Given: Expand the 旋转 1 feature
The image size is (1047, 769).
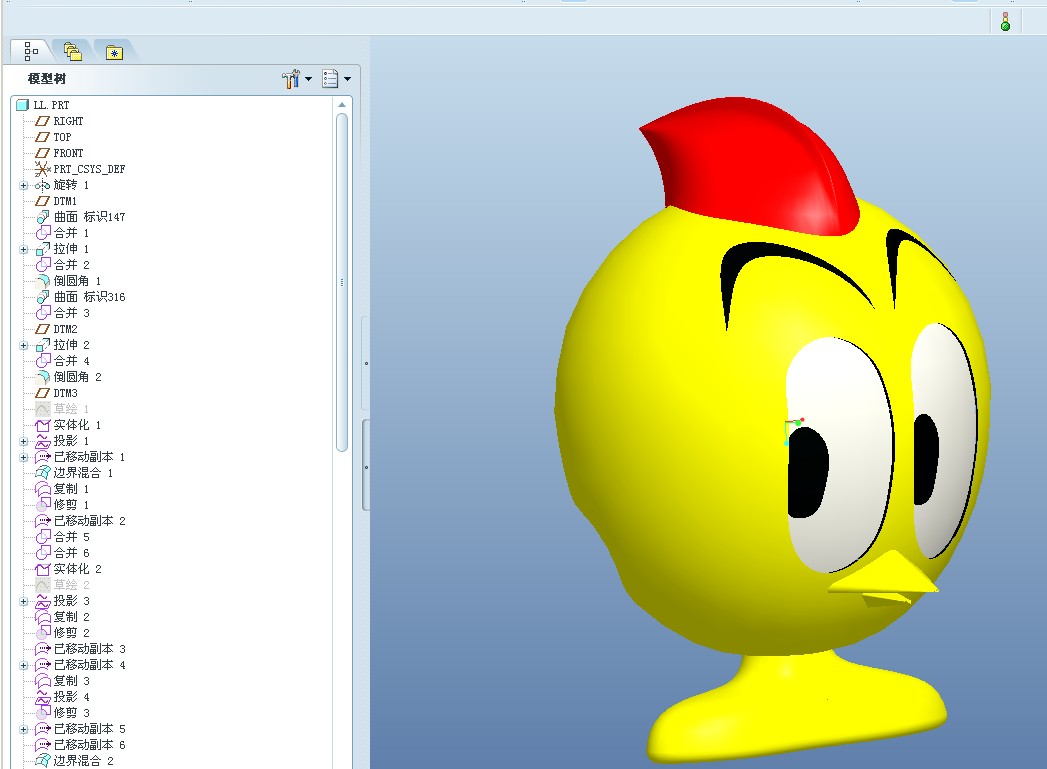Looking at the screenshot, I should click(23, 186).
